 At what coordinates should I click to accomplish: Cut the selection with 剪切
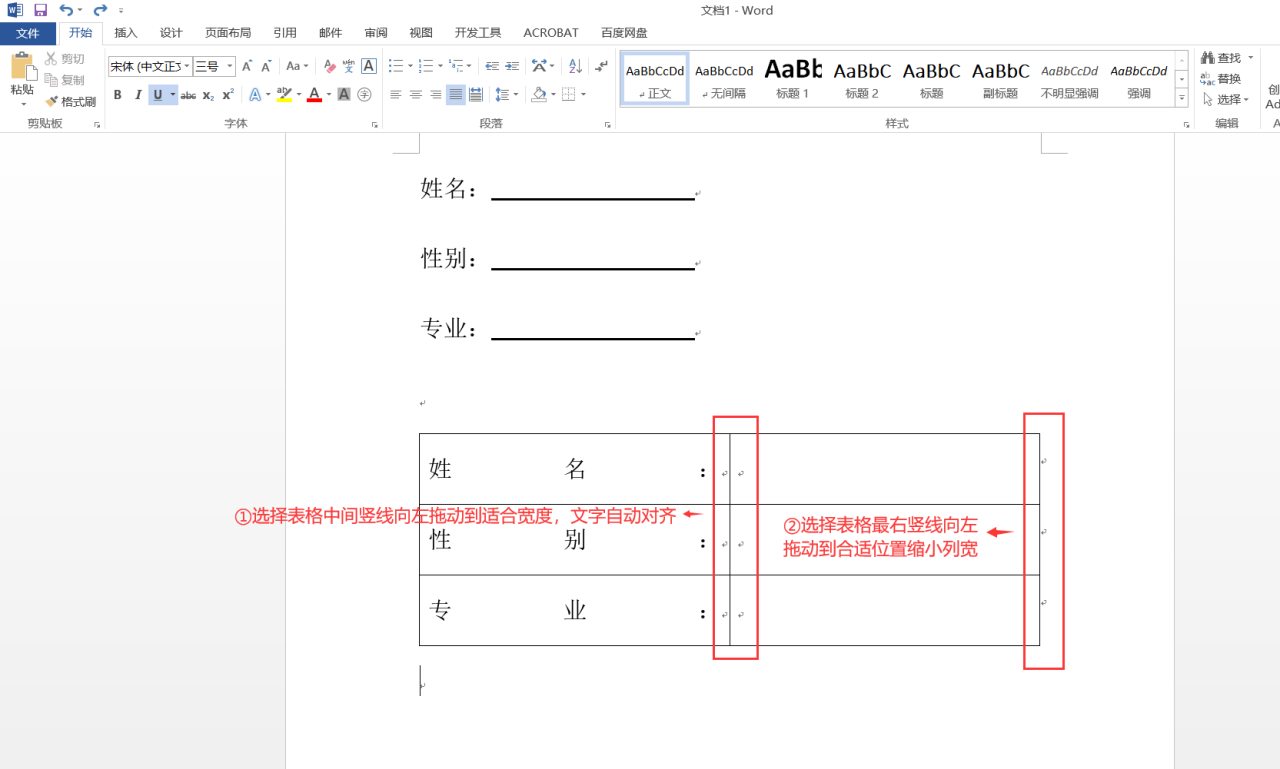(x=65, y=59)
